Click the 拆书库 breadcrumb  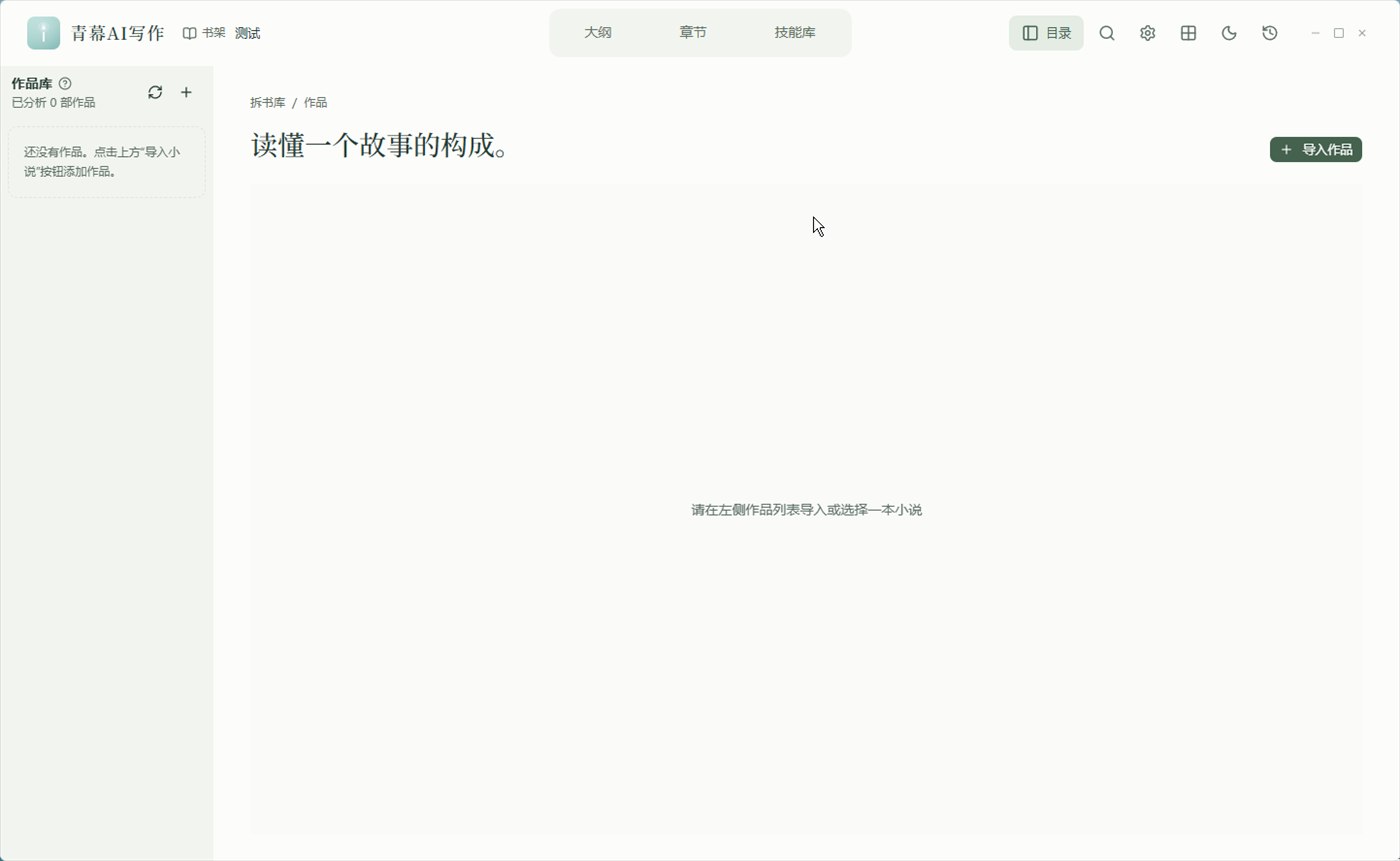(268, 103)
